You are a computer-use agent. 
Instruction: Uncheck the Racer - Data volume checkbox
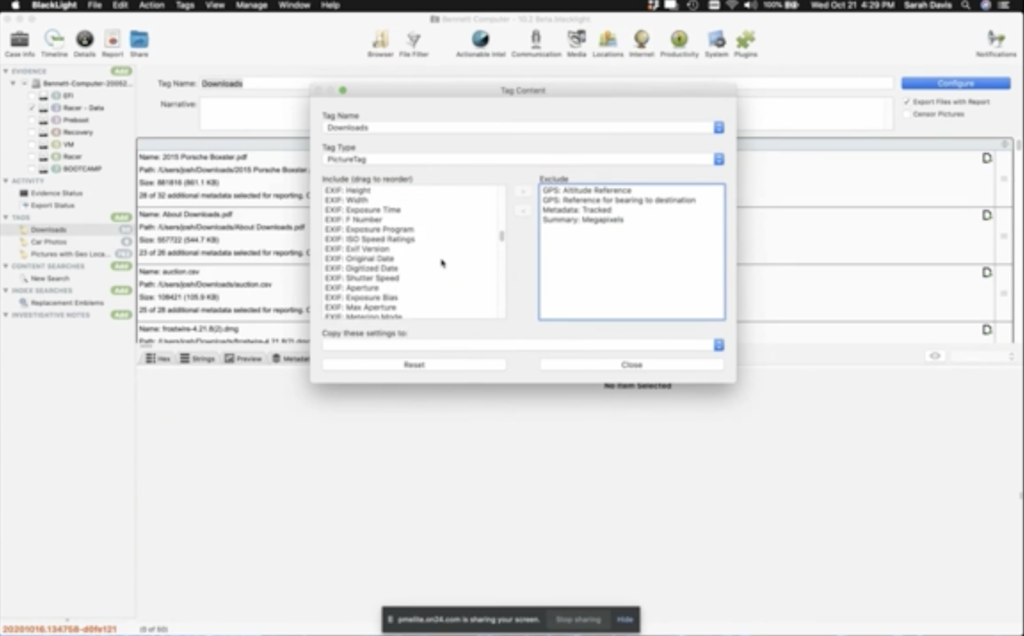pos(31,108)
